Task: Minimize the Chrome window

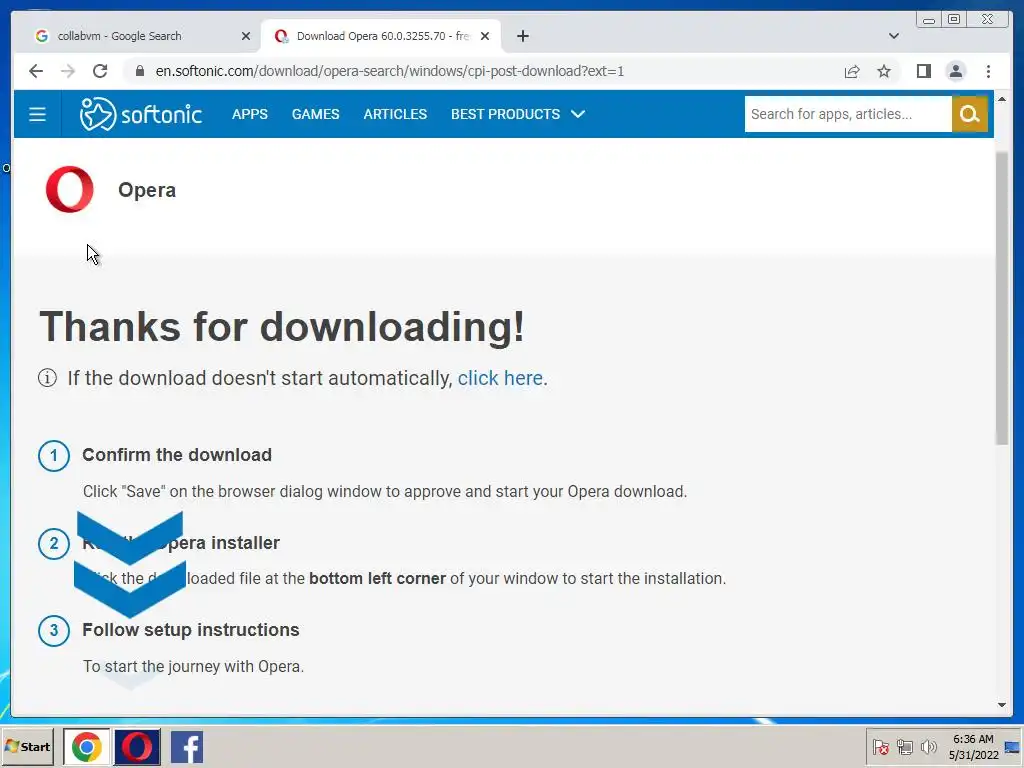Action: point(929,20)
